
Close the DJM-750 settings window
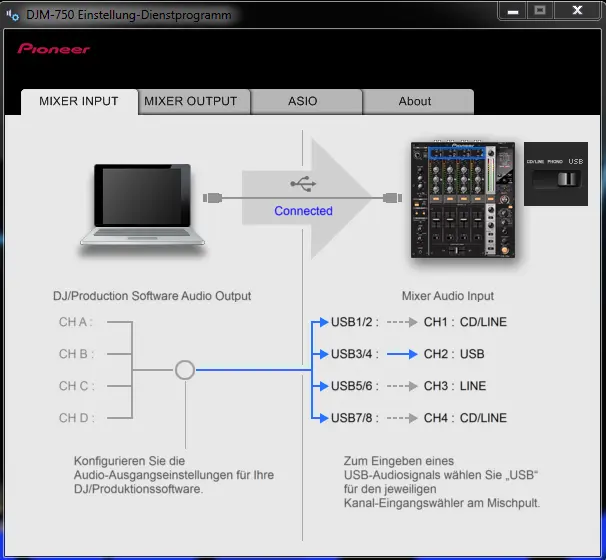(575, 12)
